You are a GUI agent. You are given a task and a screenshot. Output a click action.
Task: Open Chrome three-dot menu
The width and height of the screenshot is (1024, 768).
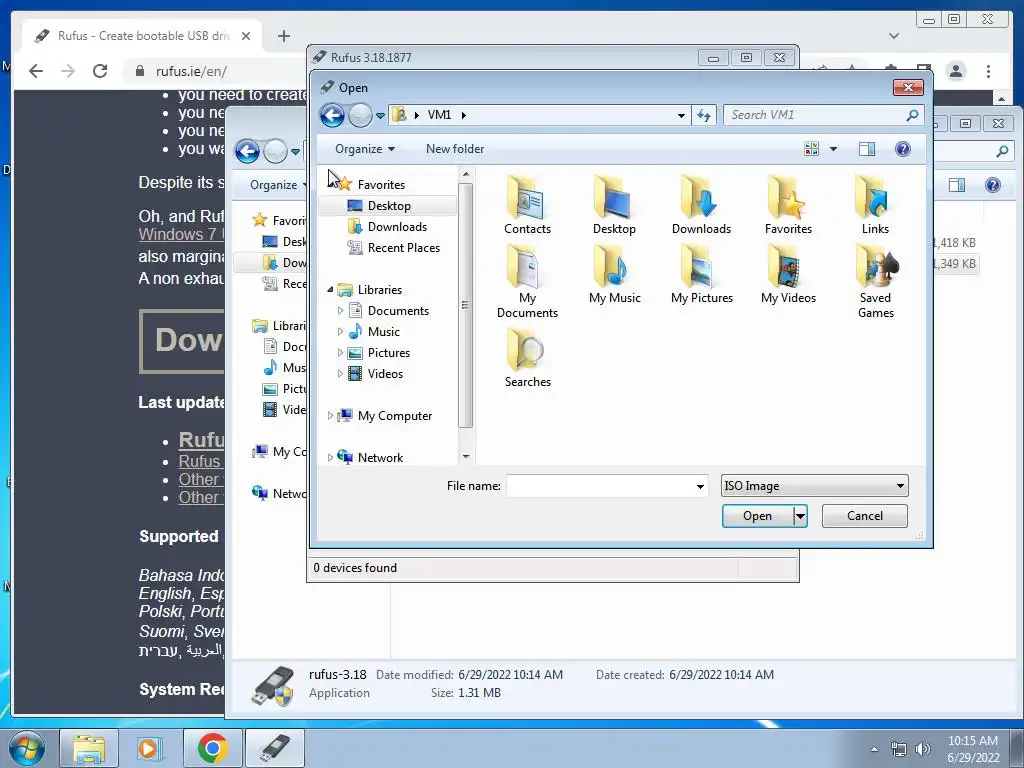[x=988, y=71]
